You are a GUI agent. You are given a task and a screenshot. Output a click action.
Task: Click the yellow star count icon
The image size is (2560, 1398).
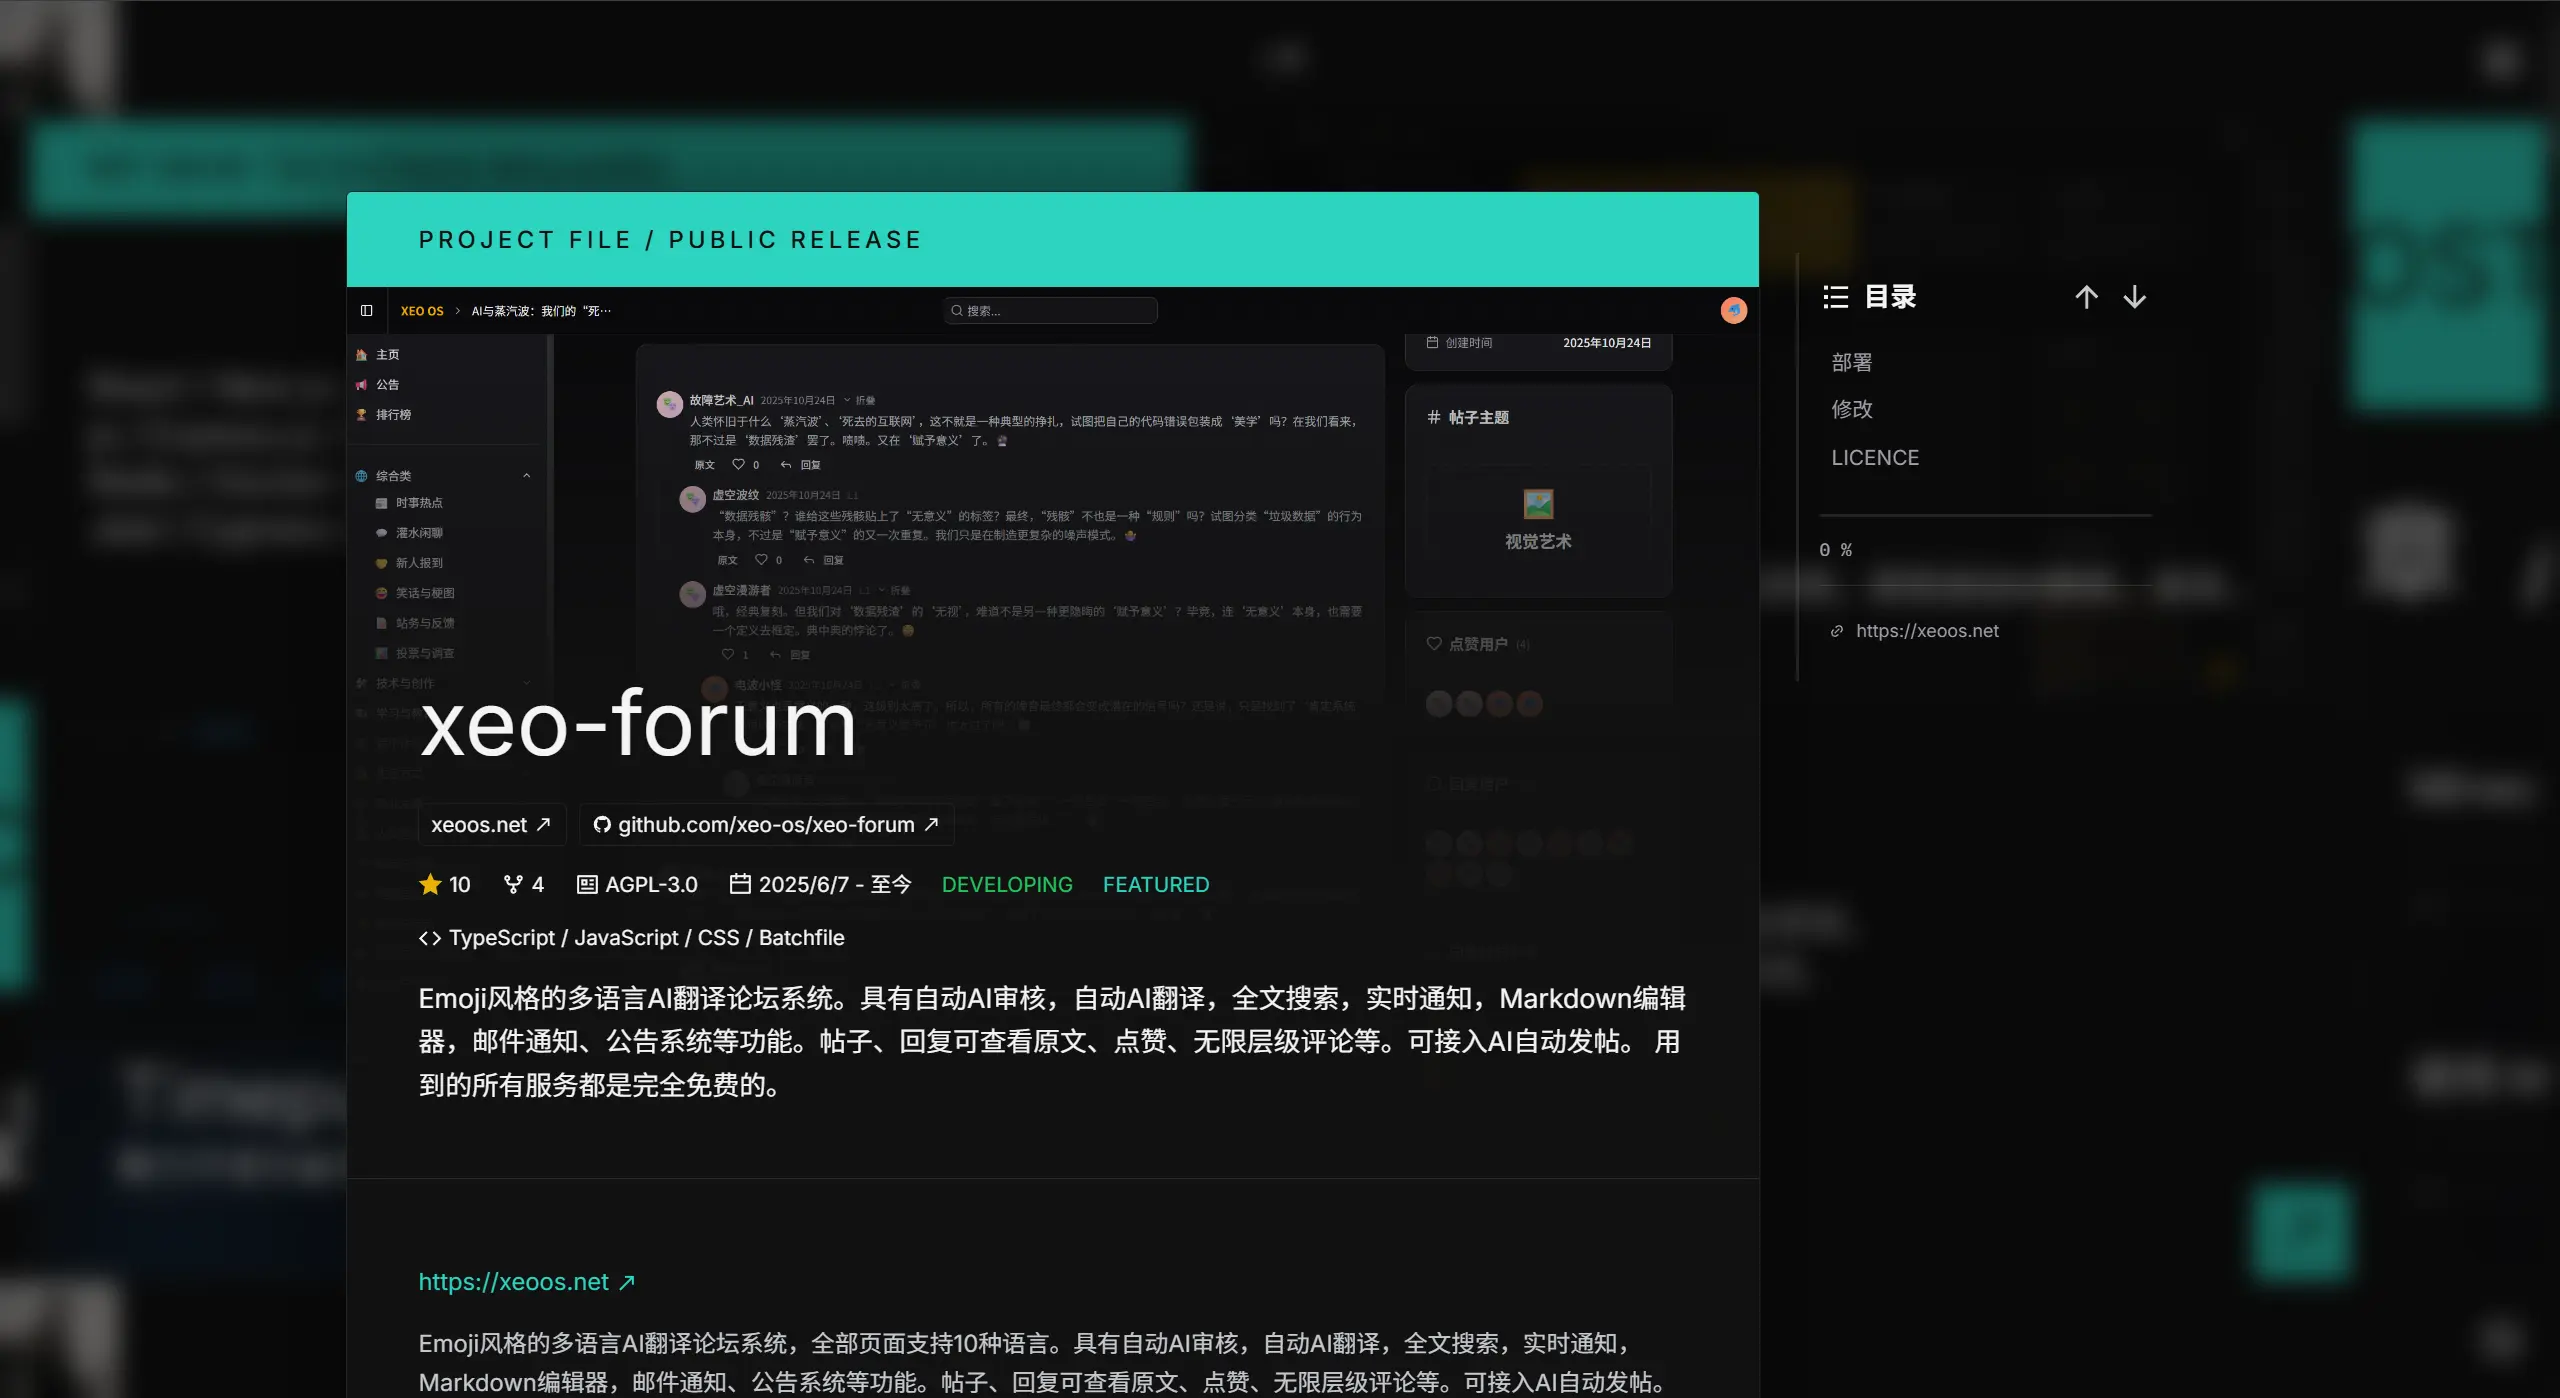430,884
